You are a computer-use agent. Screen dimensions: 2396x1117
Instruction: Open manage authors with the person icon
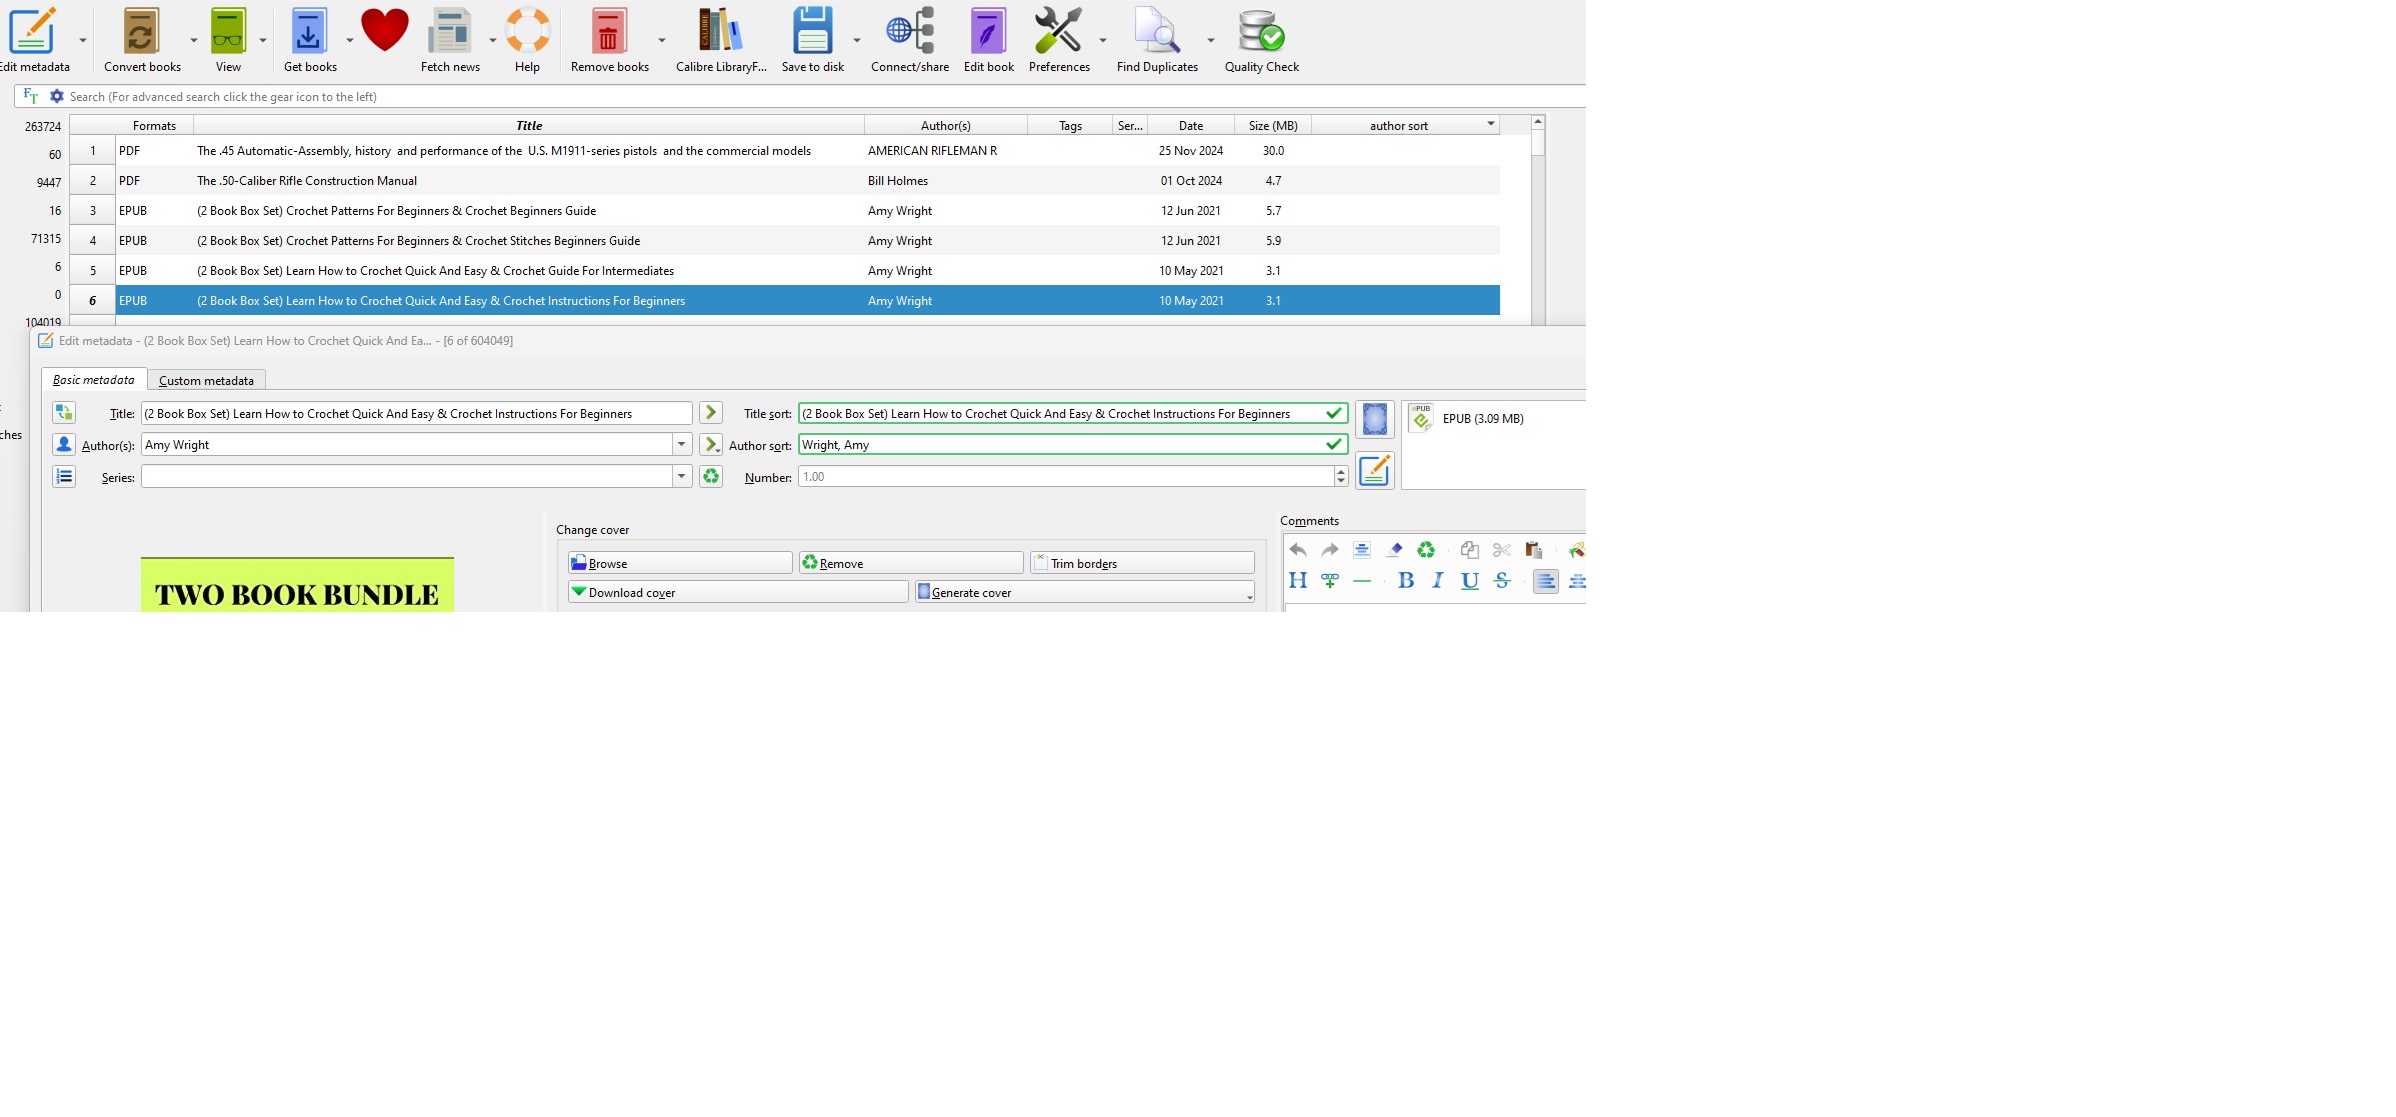pyautogui.click(x=64, y=444)
